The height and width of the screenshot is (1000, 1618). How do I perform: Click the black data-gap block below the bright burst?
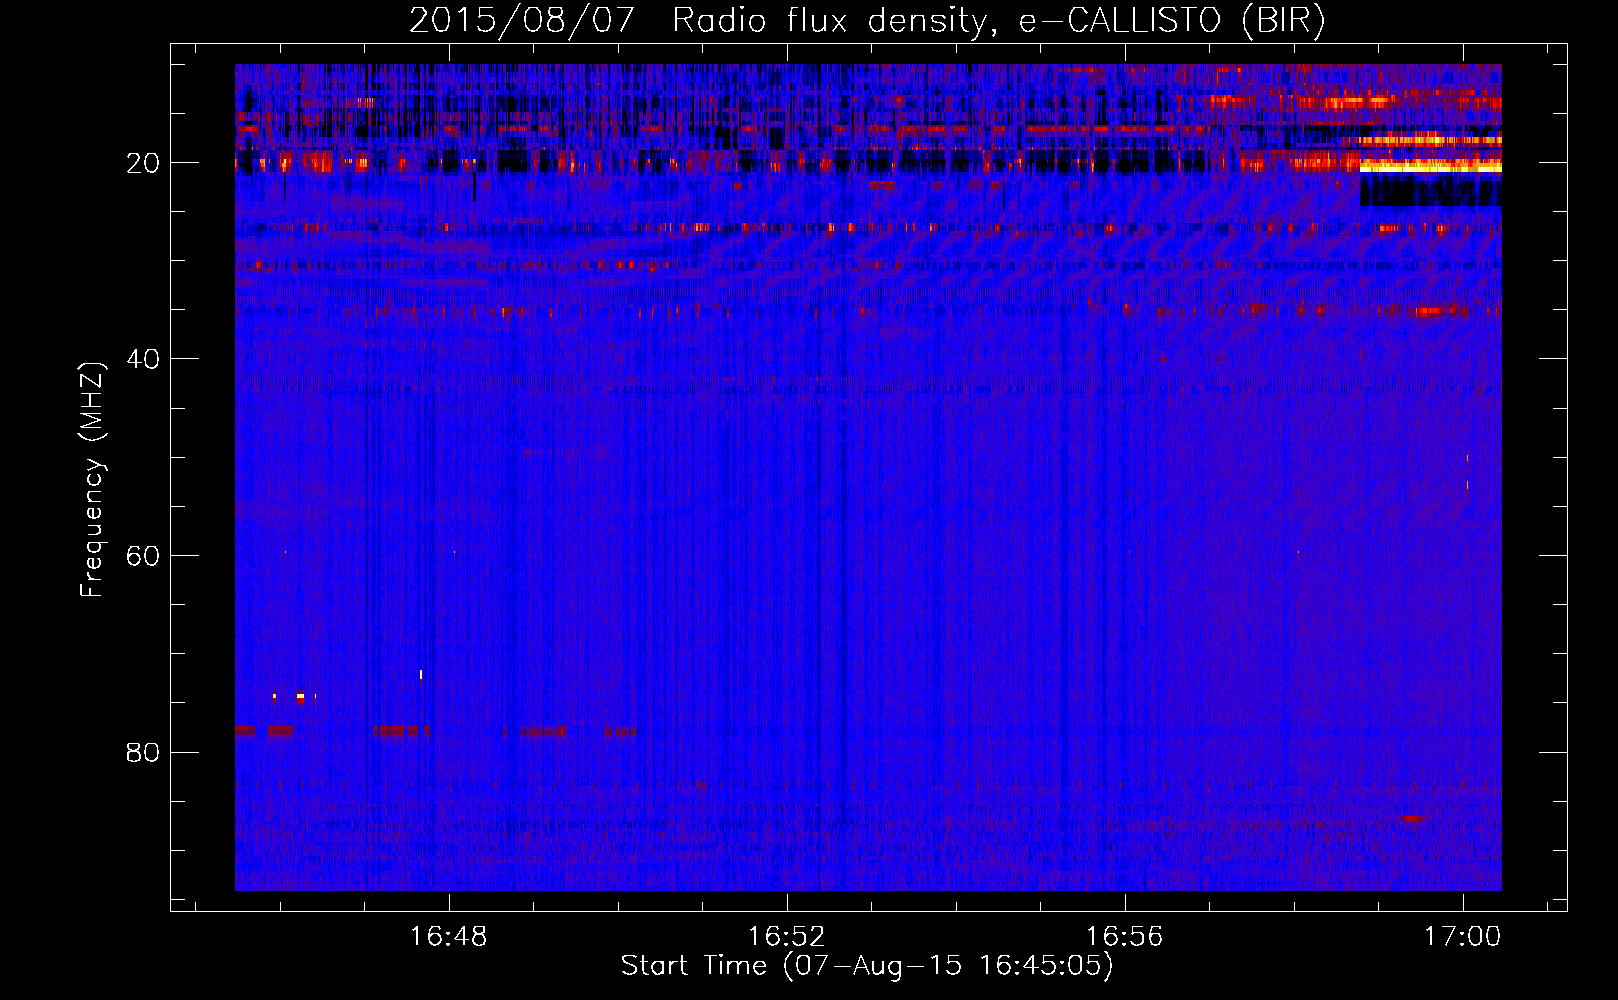coord(1430,190)
